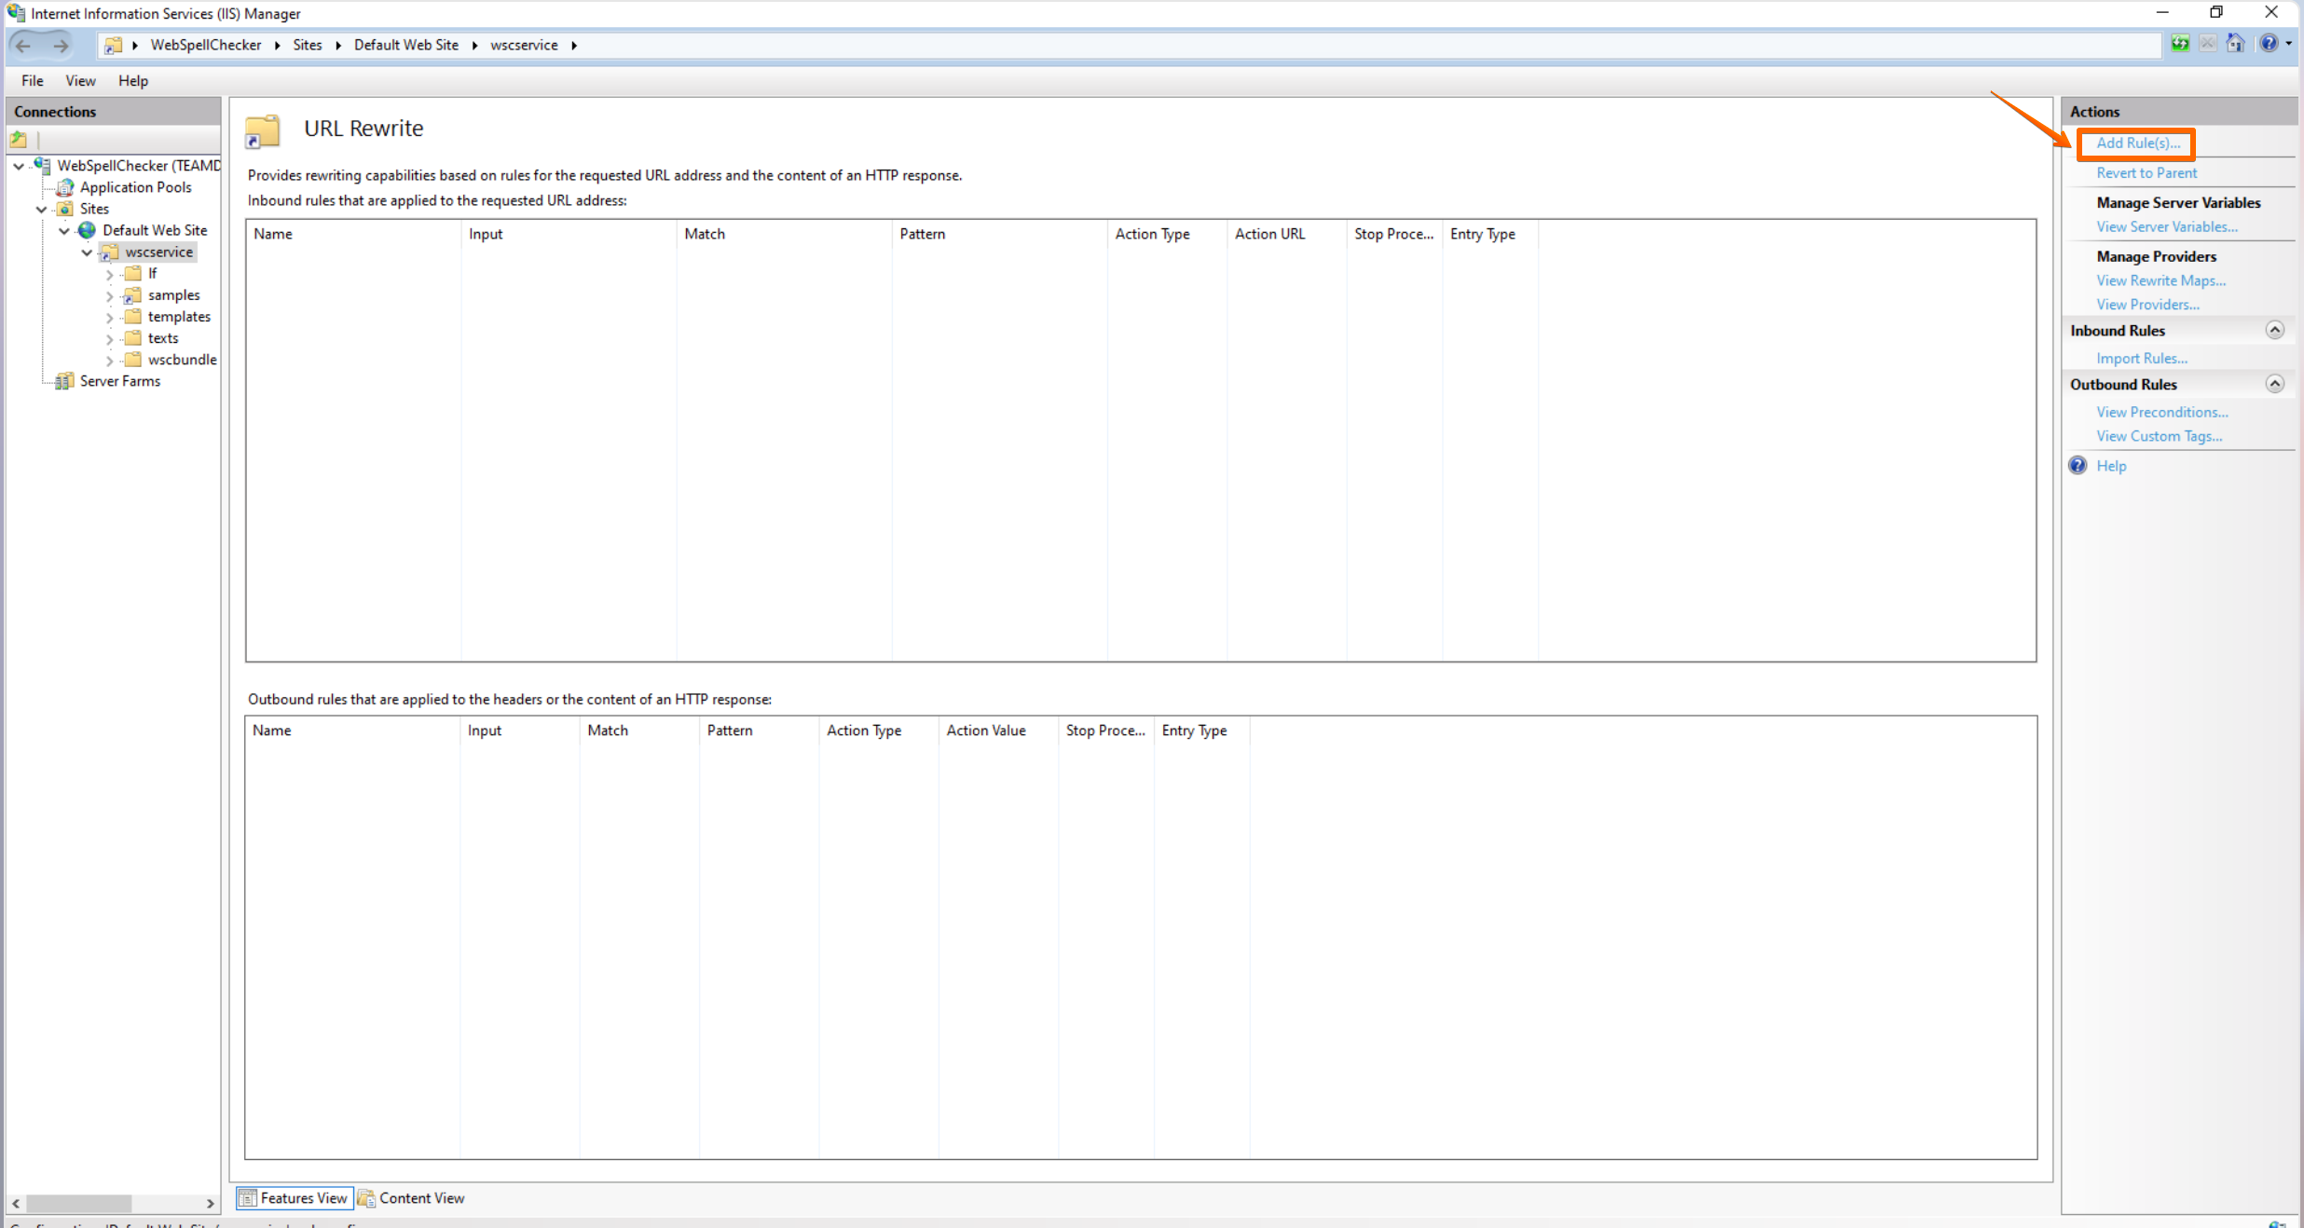Select the Application Pools node icon

65,187
